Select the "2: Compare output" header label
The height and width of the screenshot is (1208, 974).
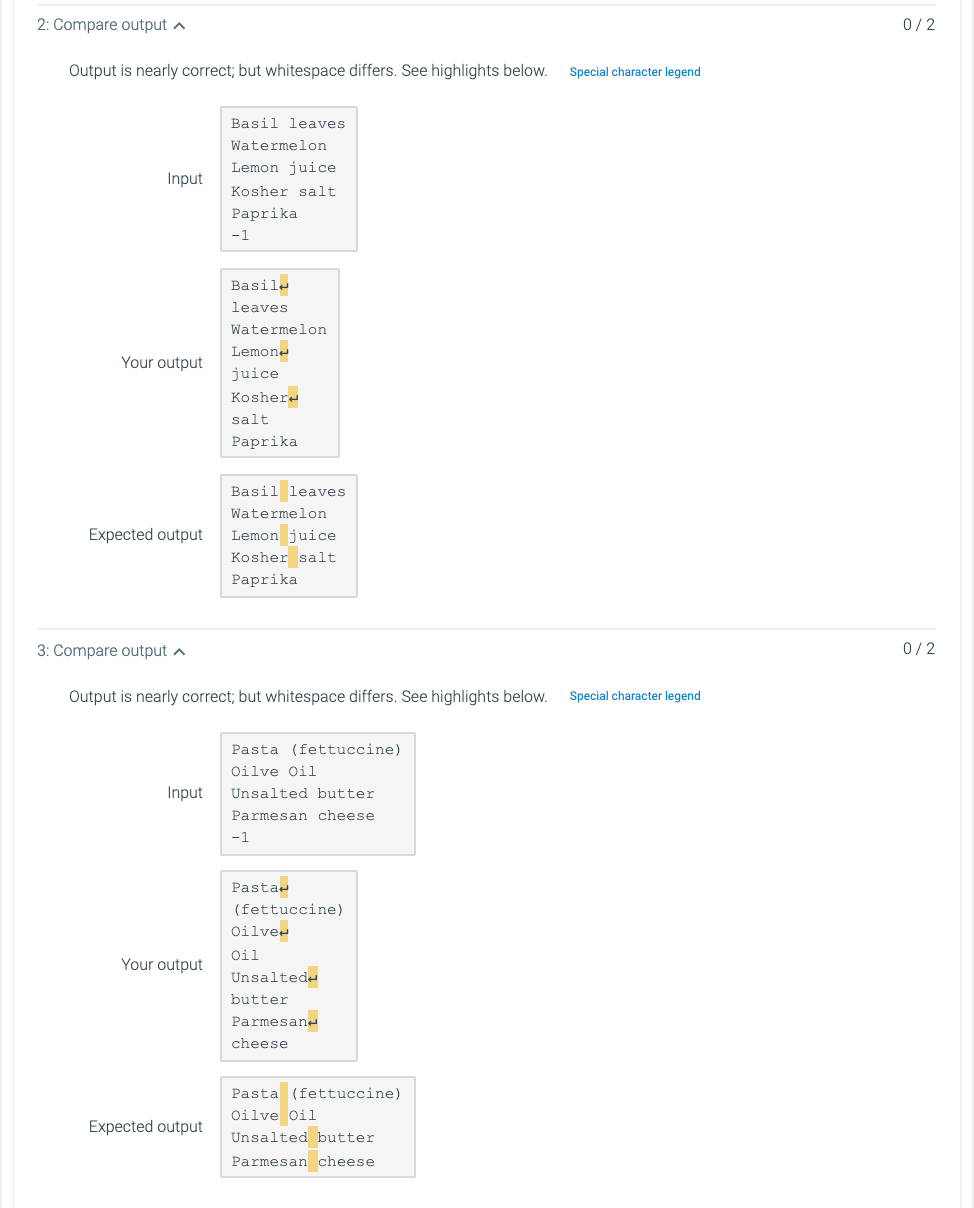(103, 24)
